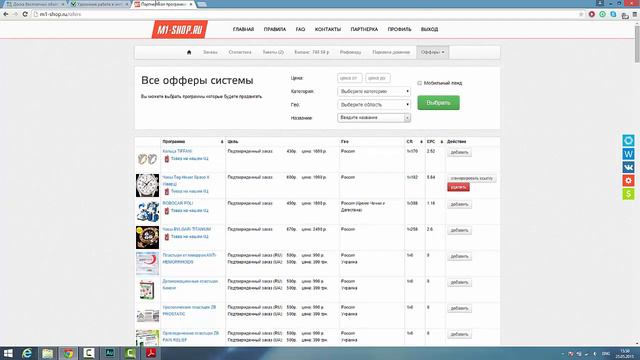Open the Chrome menu button
This screenshot has width=640, height=360.
point(635,14)
